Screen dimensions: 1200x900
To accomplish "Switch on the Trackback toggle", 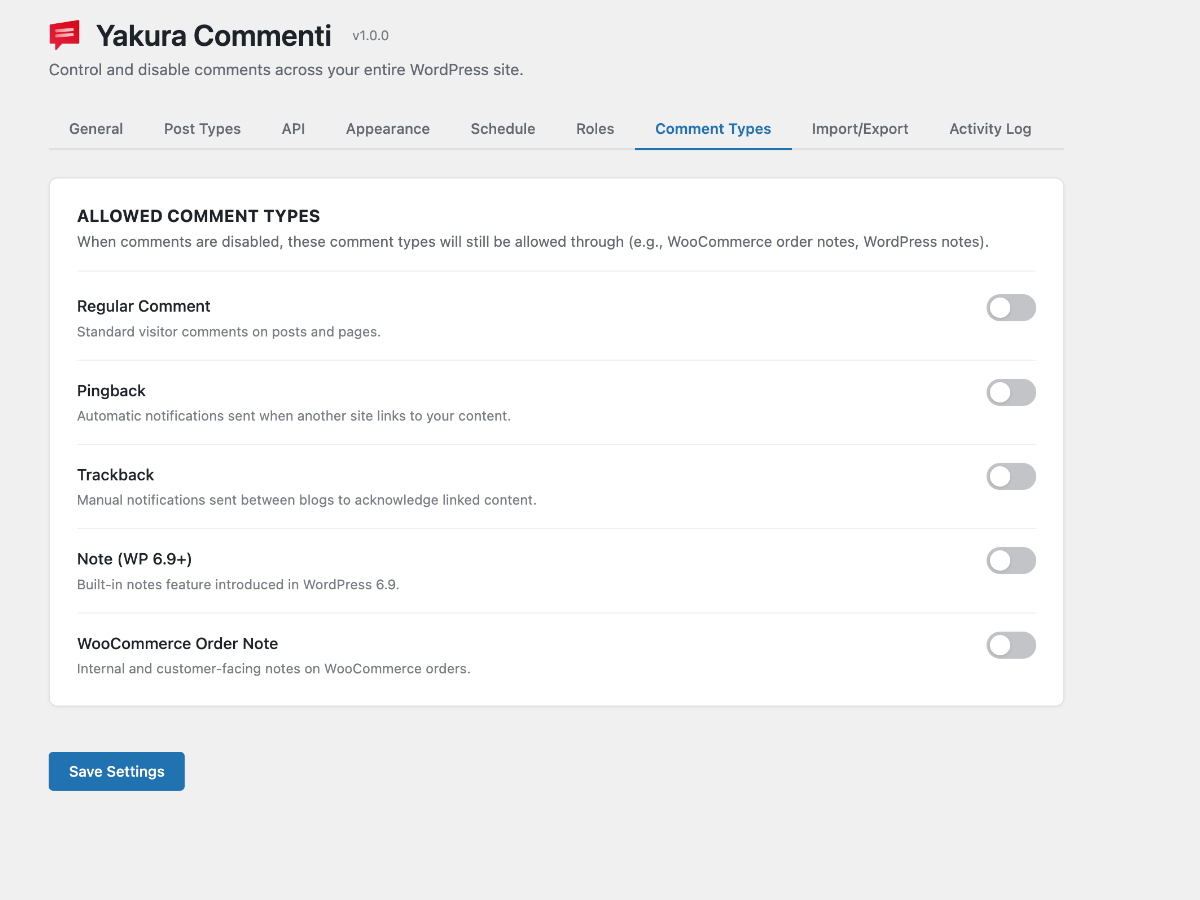I will [1011, 477].
